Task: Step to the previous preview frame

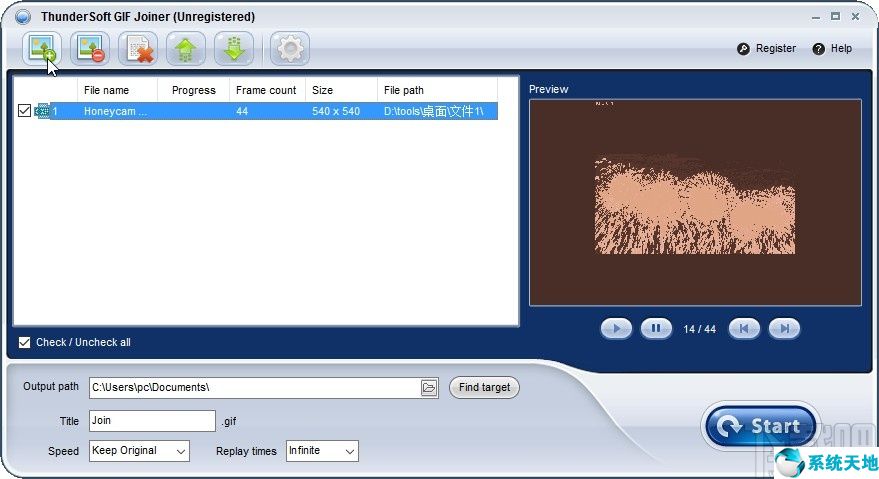Action: (x=744, y=328)
